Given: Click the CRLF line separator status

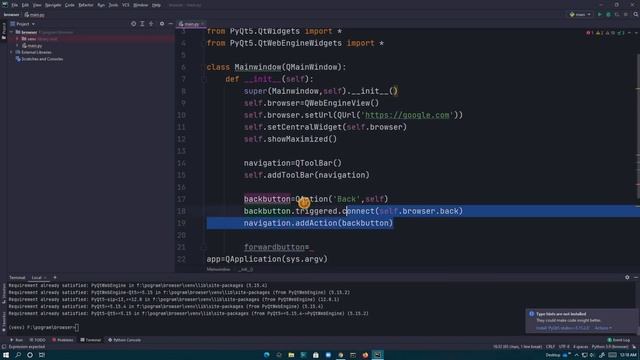Looking at the screenshot, I should pos(550,347).
